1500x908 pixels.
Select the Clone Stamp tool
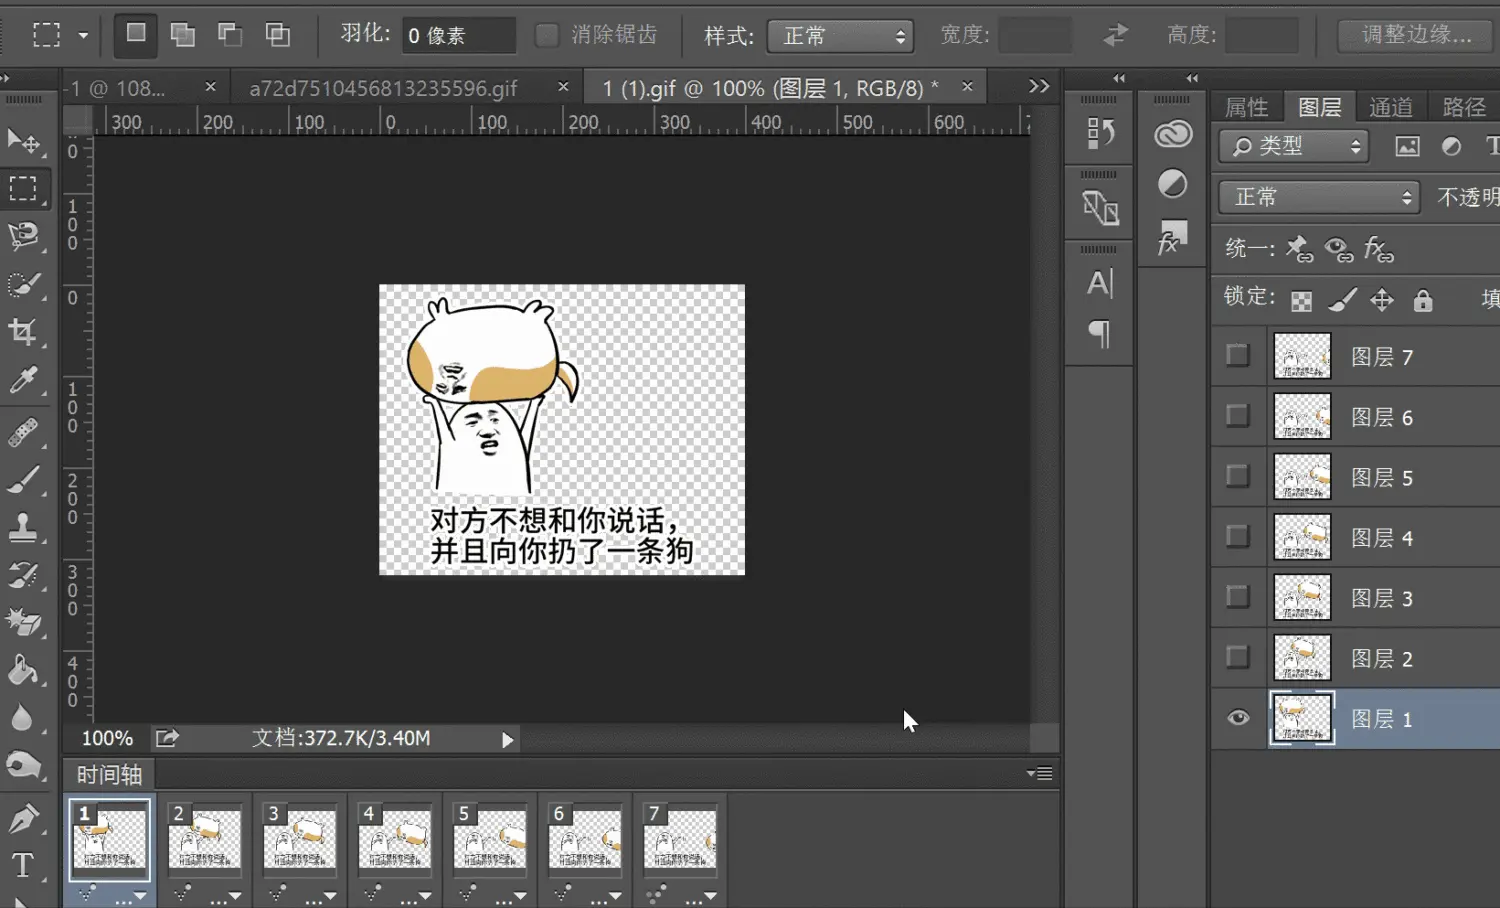pyautogui.click(x=23, y=527)
